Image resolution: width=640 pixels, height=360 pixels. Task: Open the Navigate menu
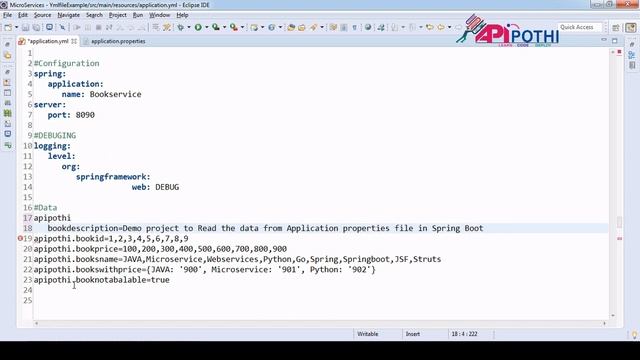pos(69,15)
